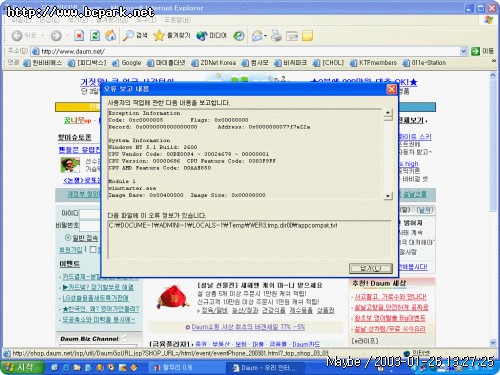Screen dimensions: 500x375
Task: Click the 'winstarter.exe' module line
Action: pyautogui.click(x=132, y=188)
